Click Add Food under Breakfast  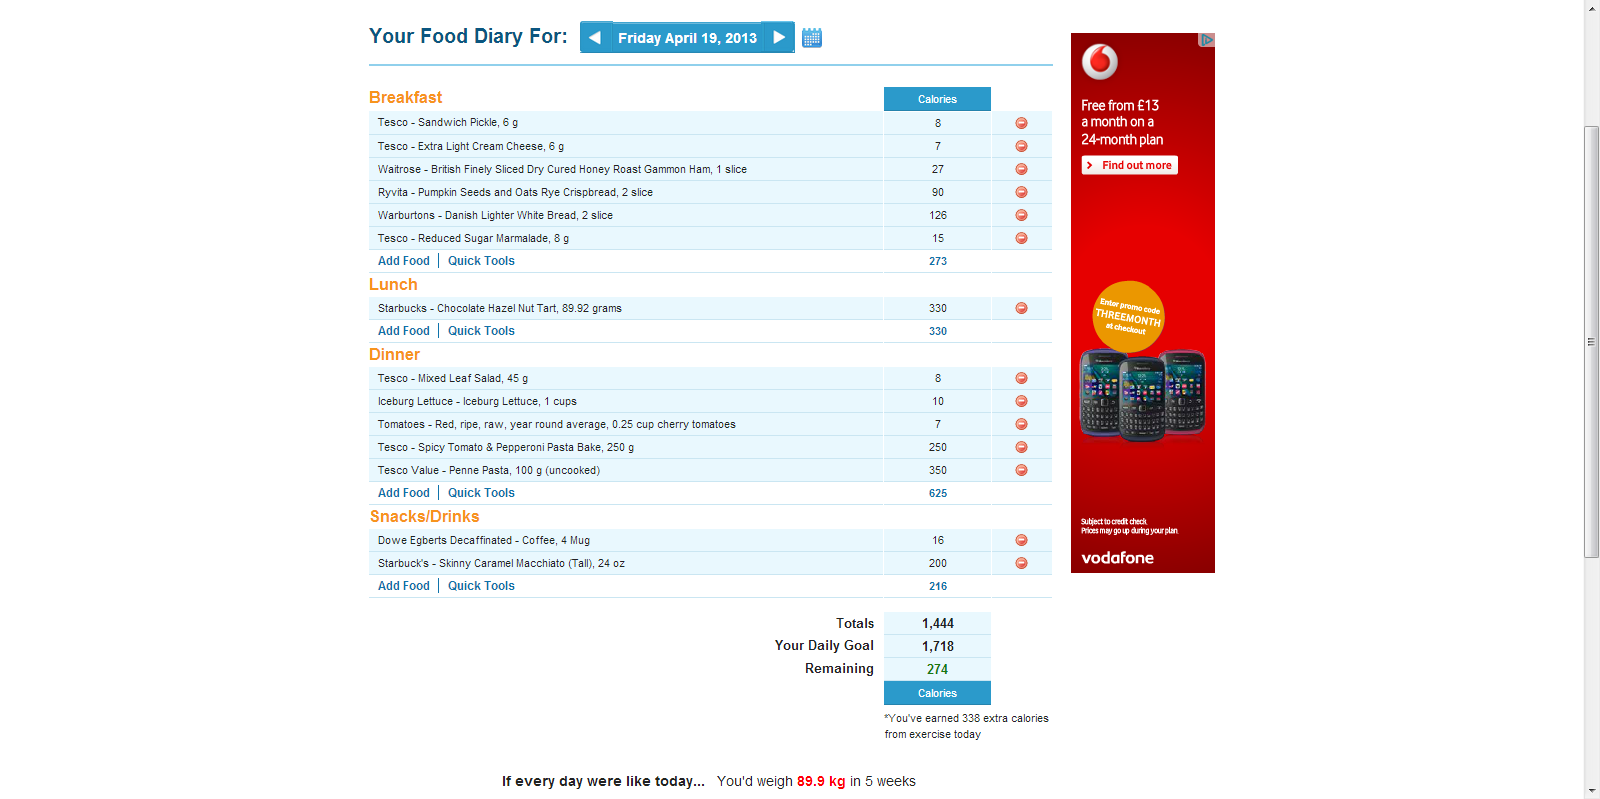click(x=404, y=261)
